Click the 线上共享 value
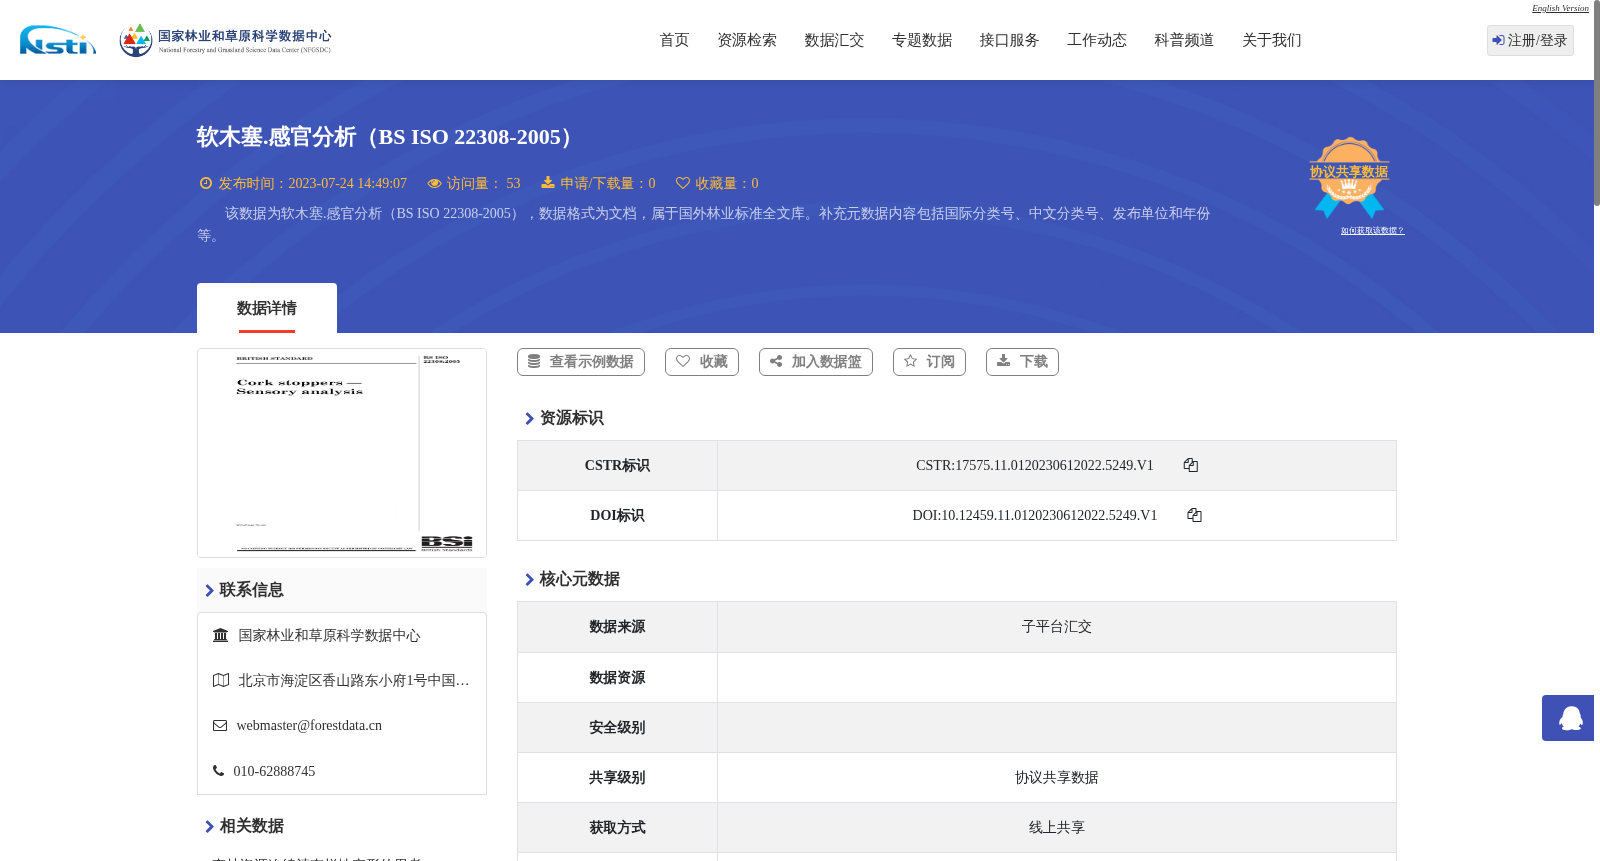The image size is (1600, 861). [1057, 827]
